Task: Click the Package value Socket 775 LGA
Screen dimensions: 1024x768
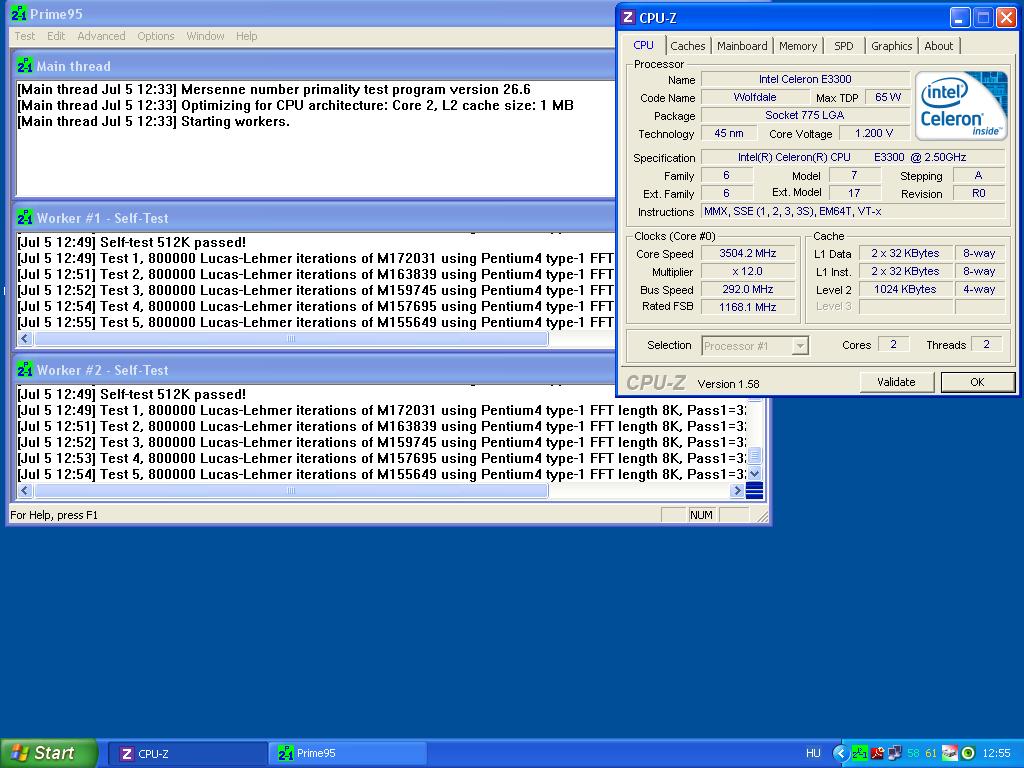Action: pyautogui.click(x=805, y=115)
